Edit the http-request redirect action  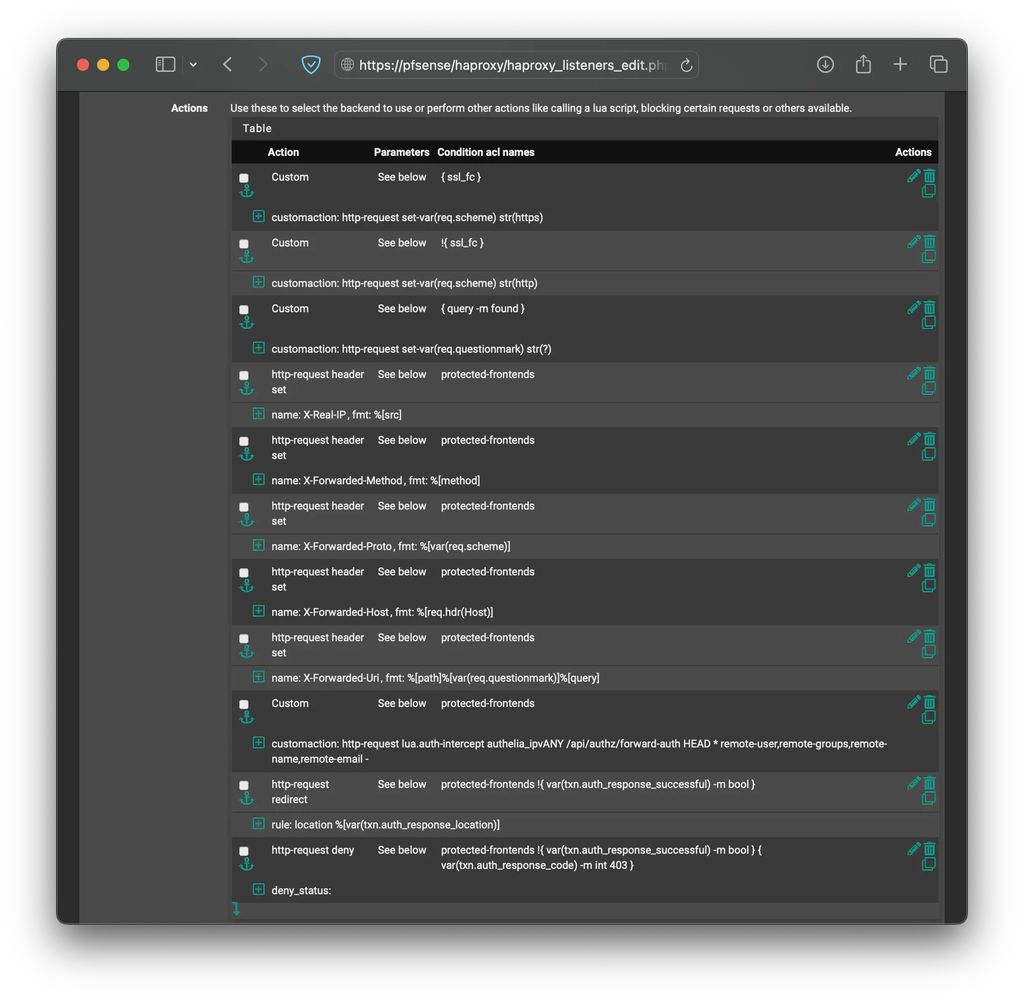pos(913,782)
